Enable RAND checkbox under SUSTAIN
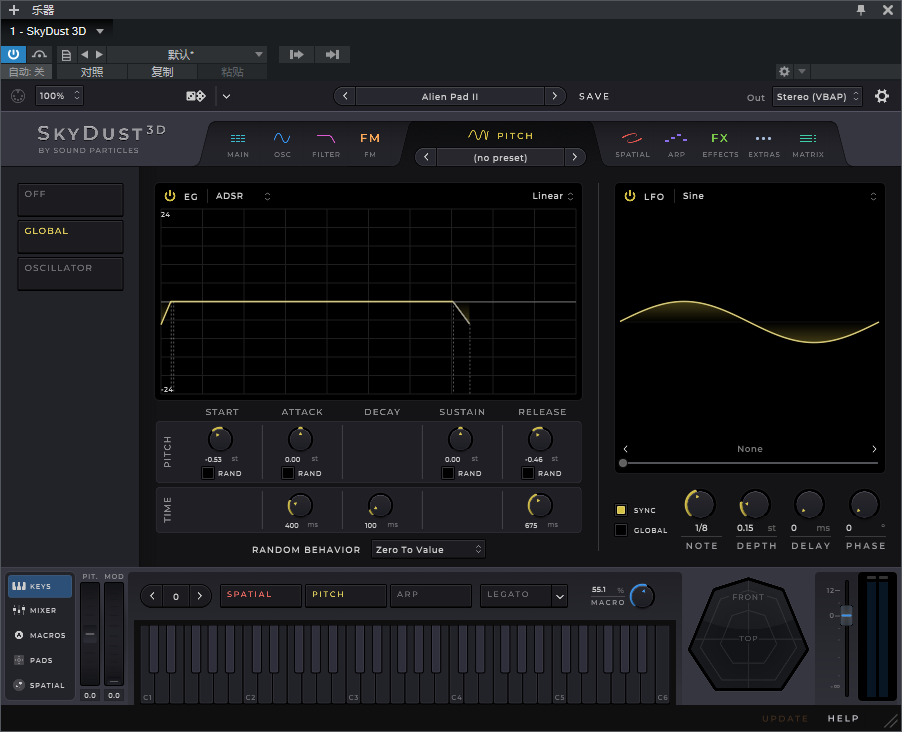 [x=448, y=473]
